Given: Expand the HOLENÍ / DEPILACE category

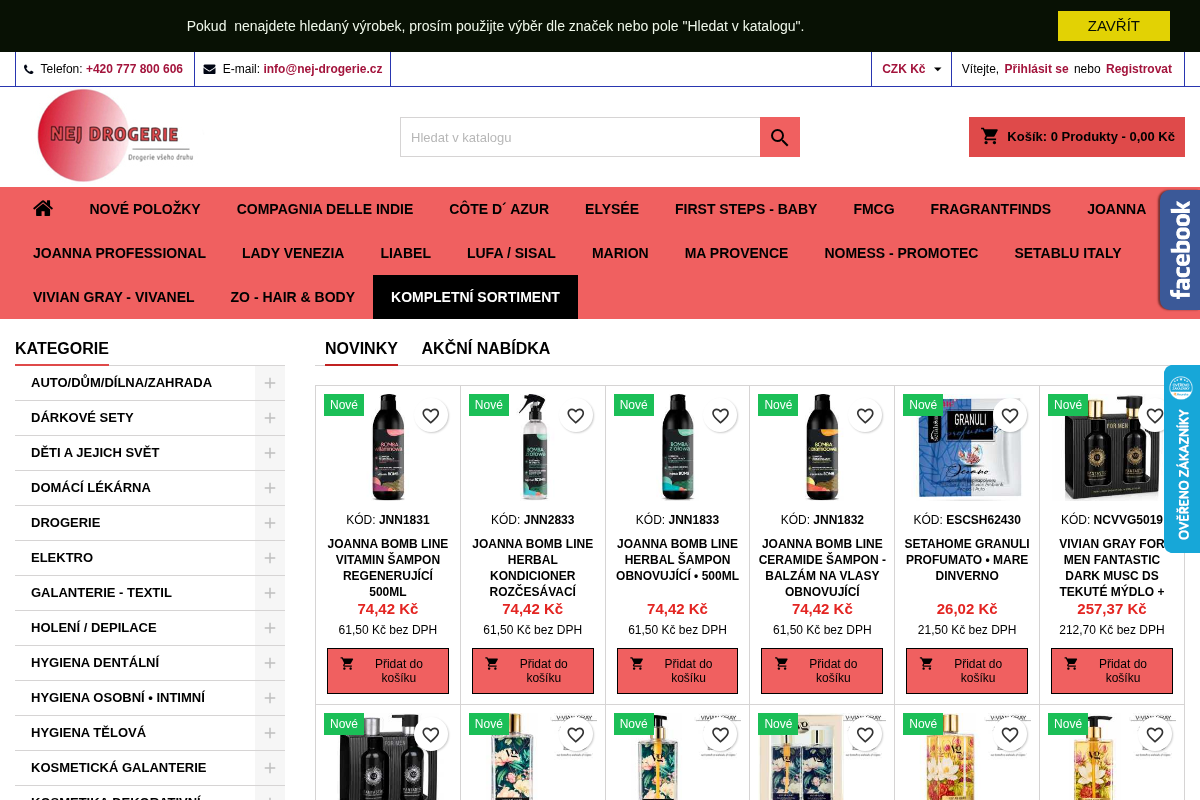Looking at the screenshot, I should click(270, 628).
